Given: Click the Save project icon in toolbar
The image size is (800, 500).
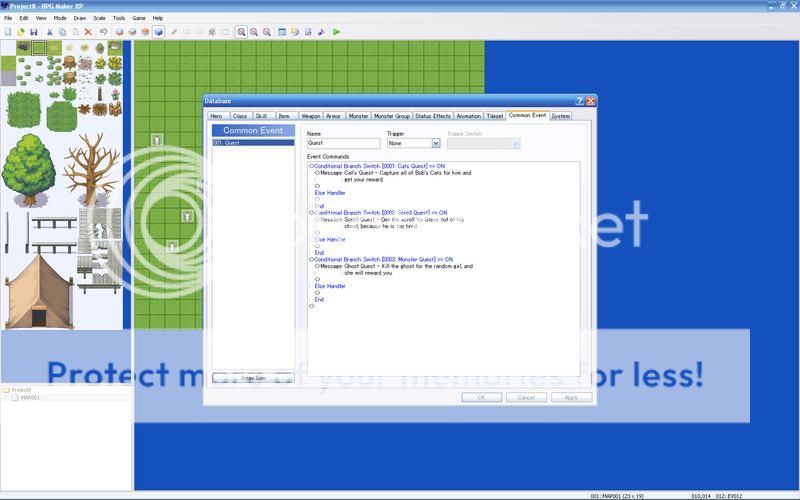Looking at the screenshot, I should tap(33, 32).
